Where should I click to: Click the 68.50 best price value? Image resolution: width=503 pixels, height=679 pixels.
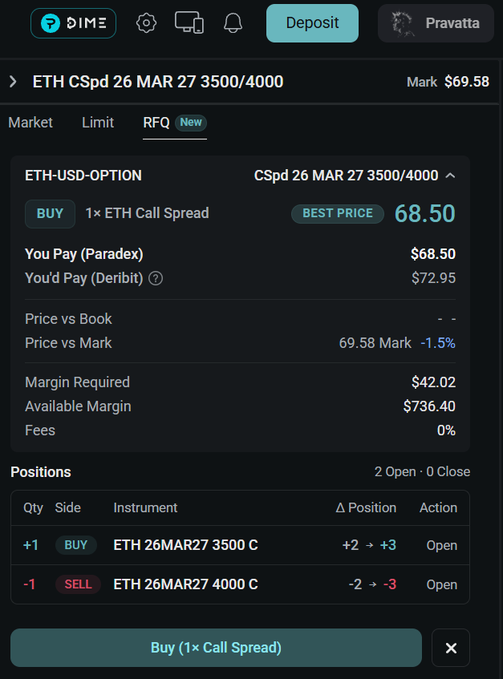coord(425,213)
